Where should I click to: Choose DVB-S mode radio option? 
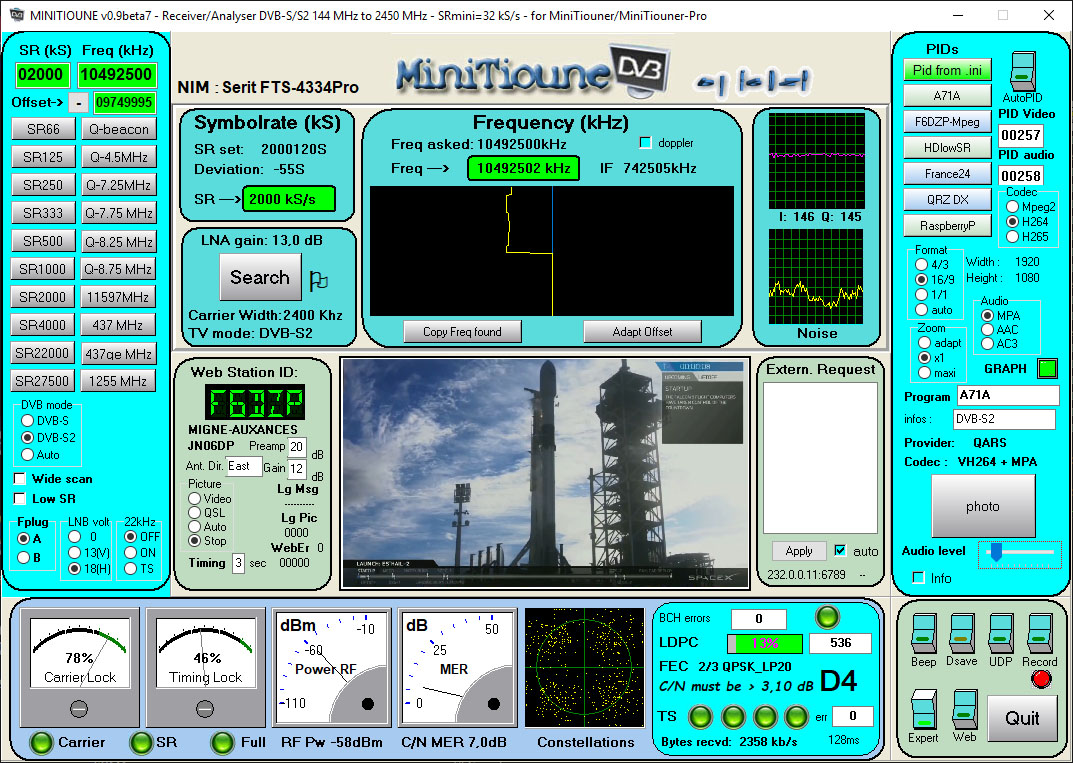[26, 421]
